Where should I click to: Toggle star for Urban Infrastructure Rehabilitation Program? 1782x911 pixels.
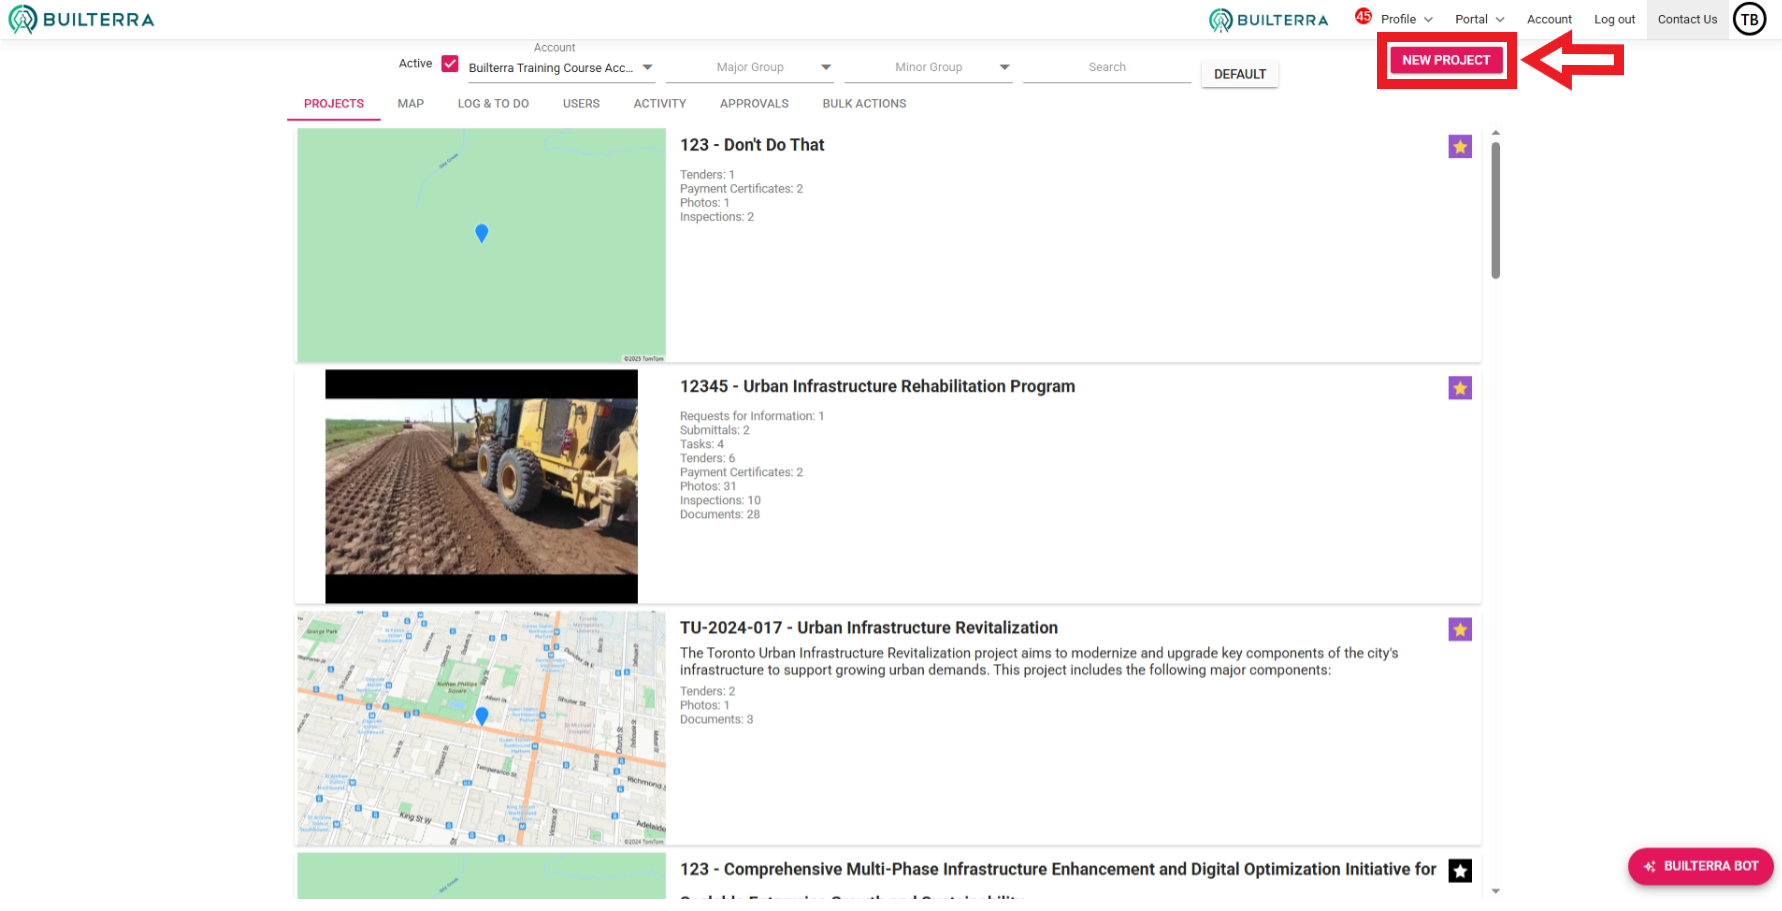(x=1460, y=388)
